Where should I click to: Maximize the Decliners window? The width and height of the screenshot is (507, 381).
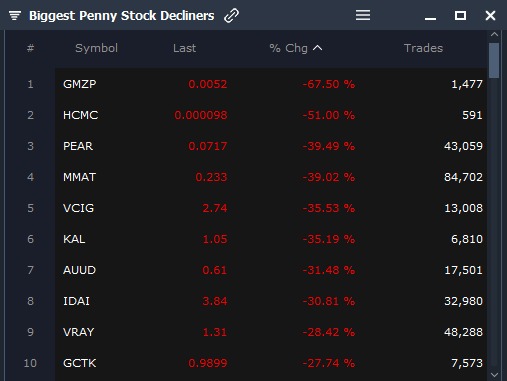[460, 15]
